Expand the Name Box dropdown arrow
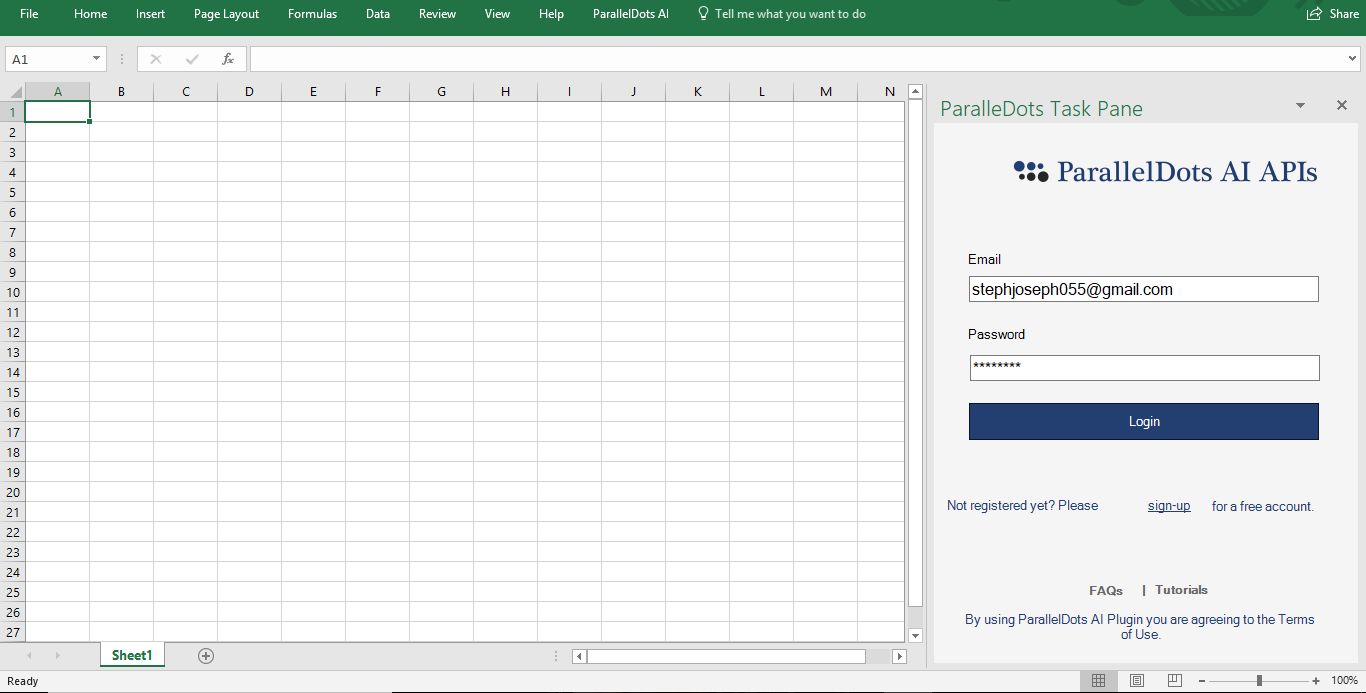 [x=97, y=59]
